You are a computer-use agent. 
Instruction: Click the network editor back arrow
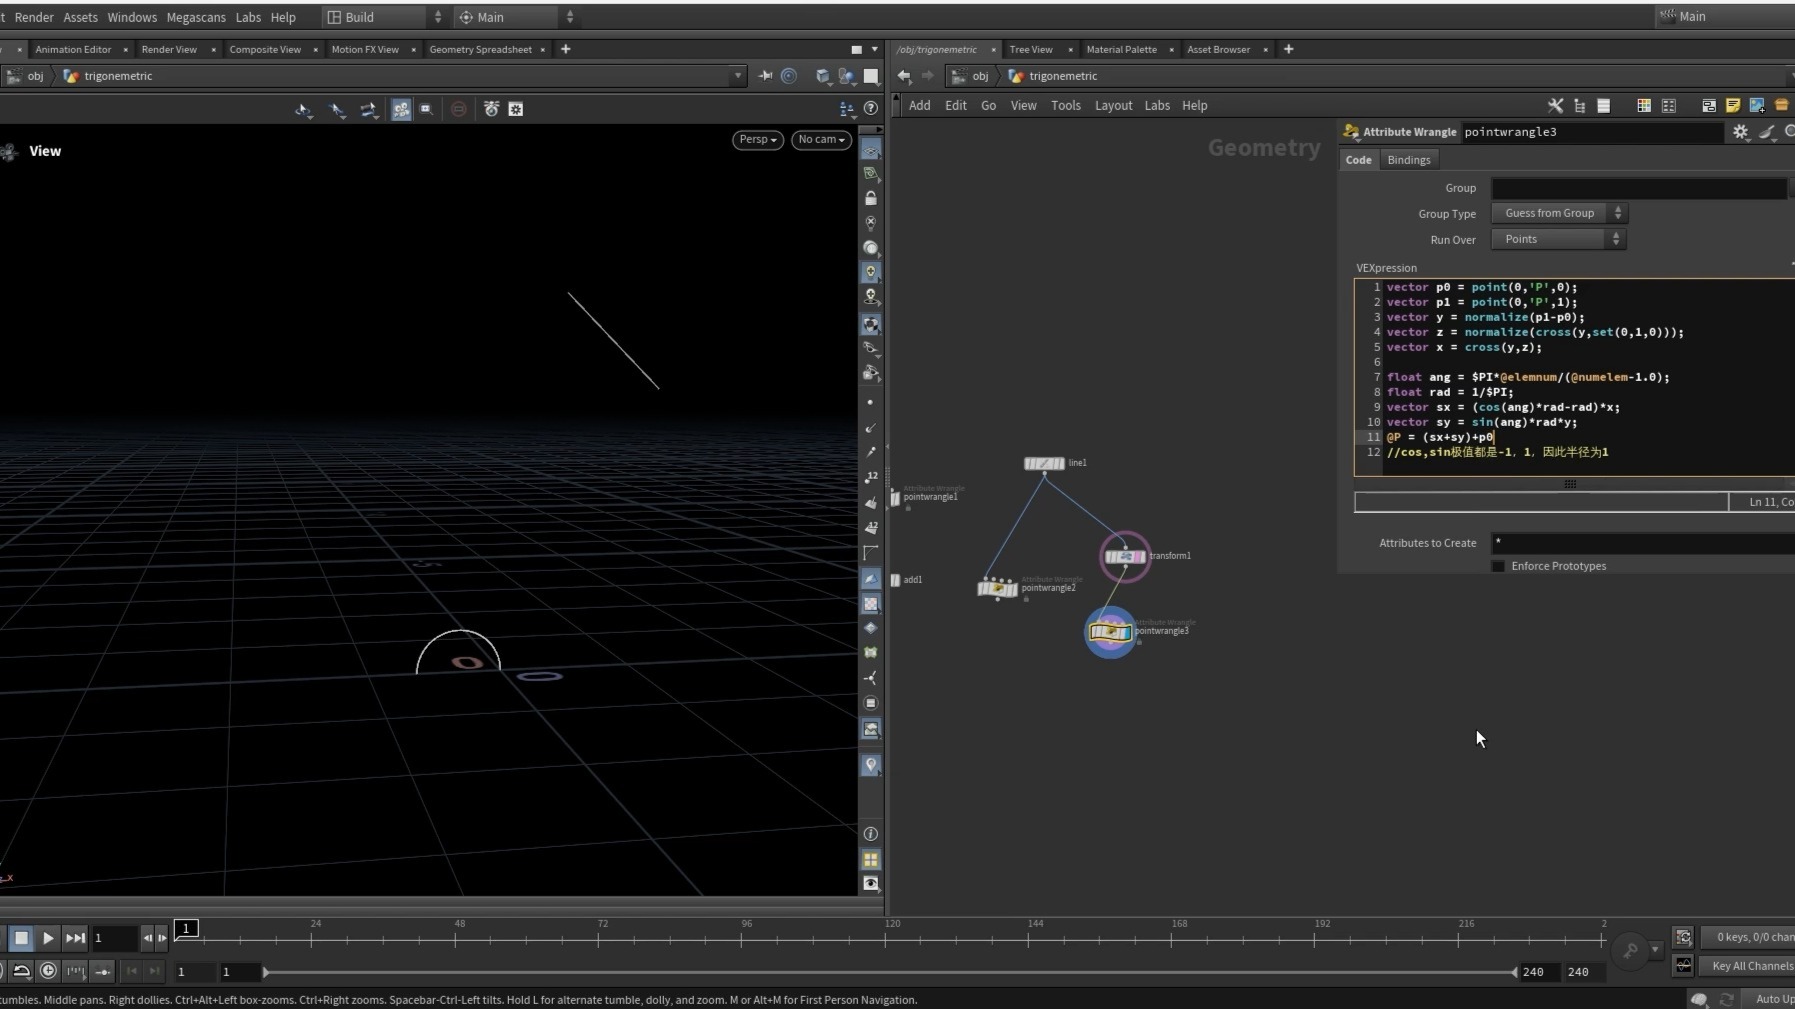pos(904,76)
